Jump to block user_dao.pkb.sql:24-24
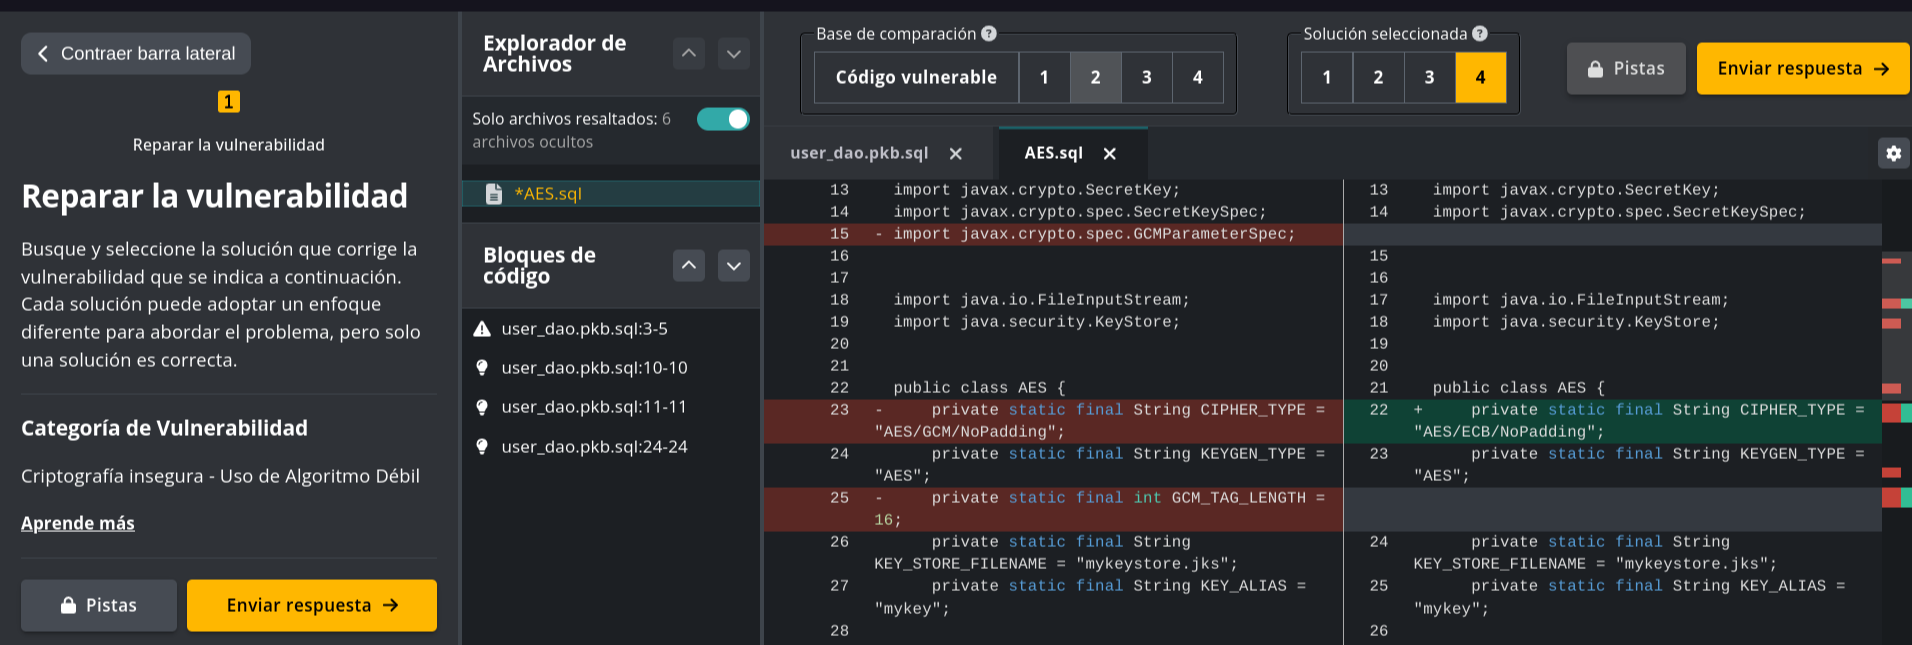1912x645 pixels. point(594,446)
